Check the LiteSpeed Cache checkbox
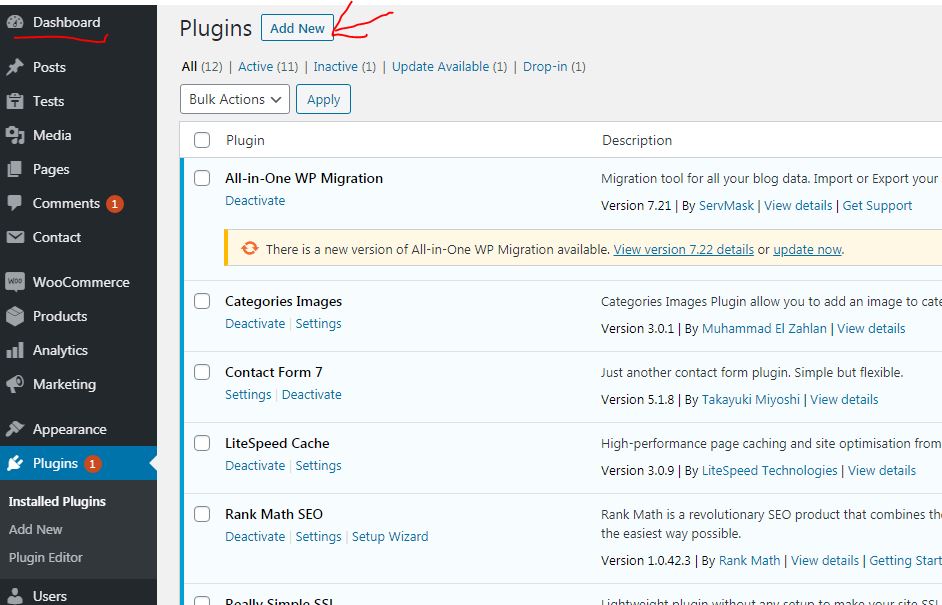Screen dimensions: 942x605 202,443
